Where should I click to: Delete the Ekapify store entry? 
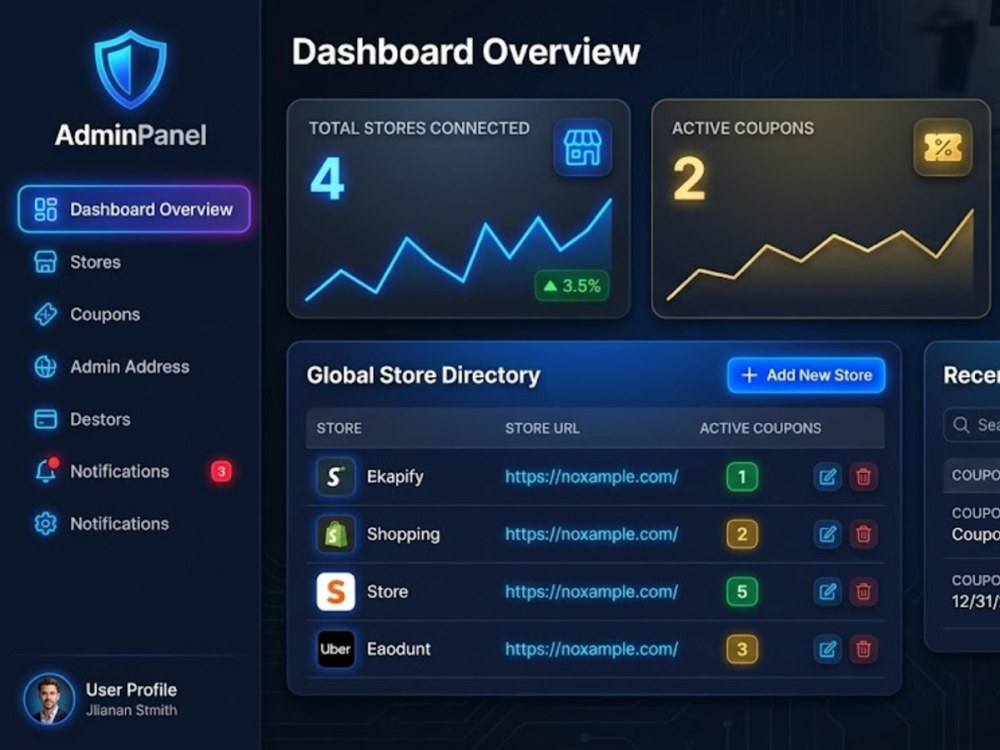tap(864, 476)
